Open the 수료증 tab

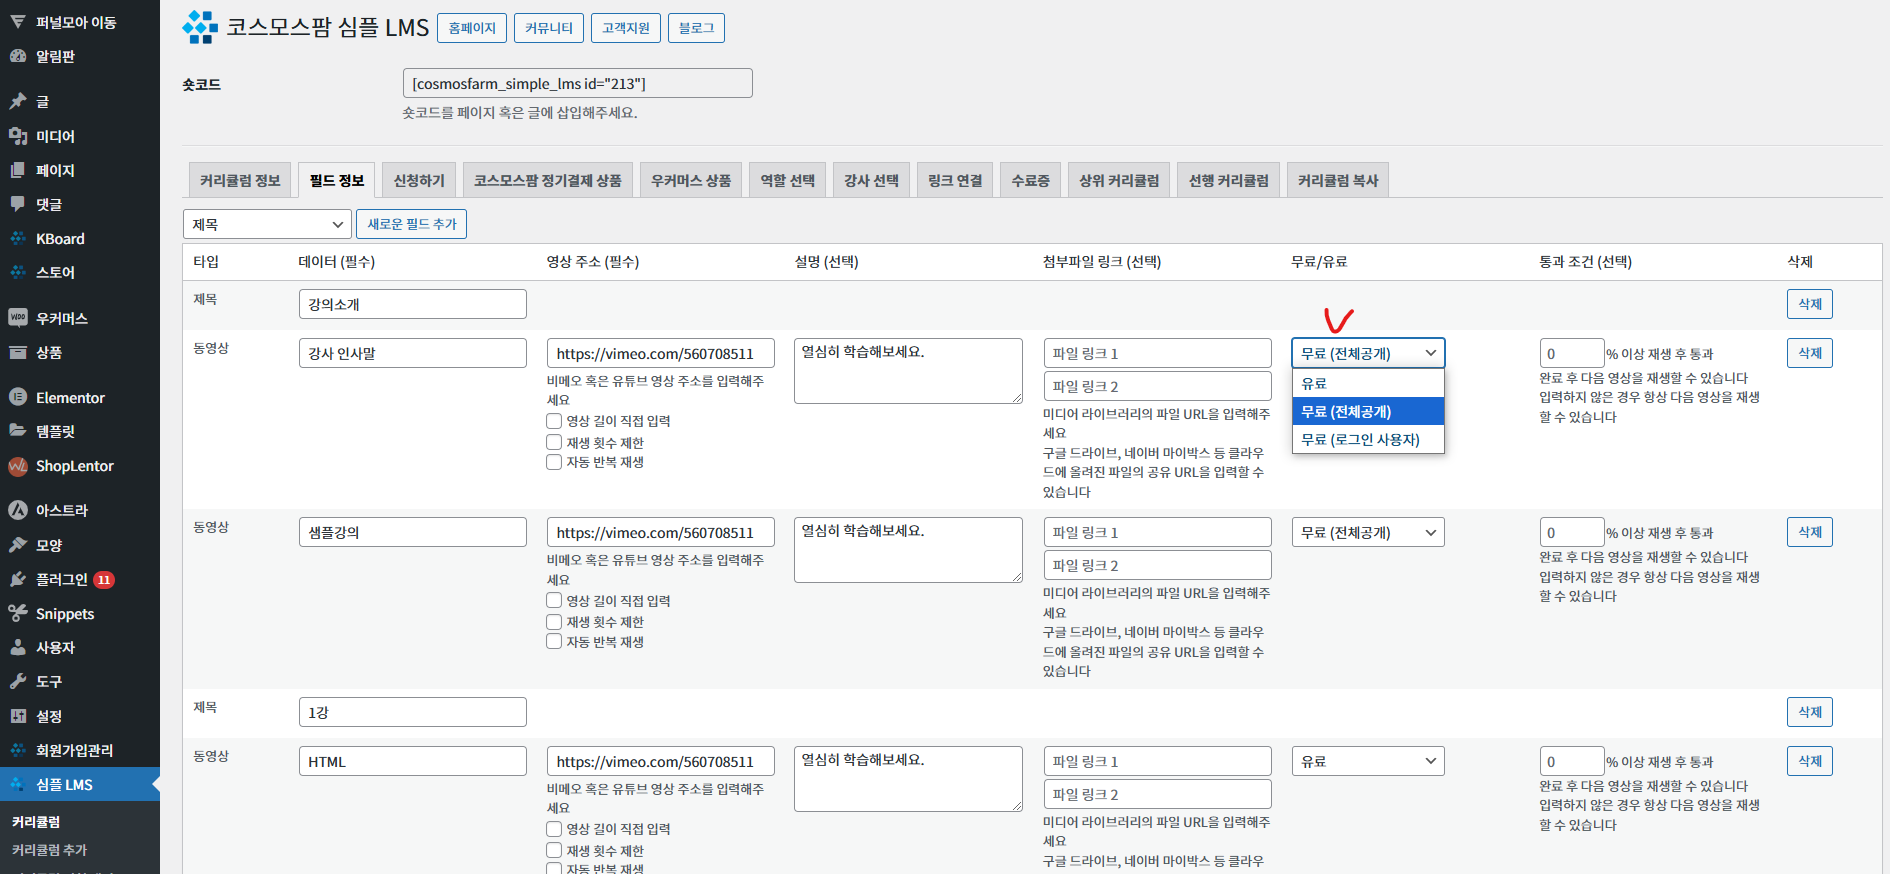(x=1030, y=180)
